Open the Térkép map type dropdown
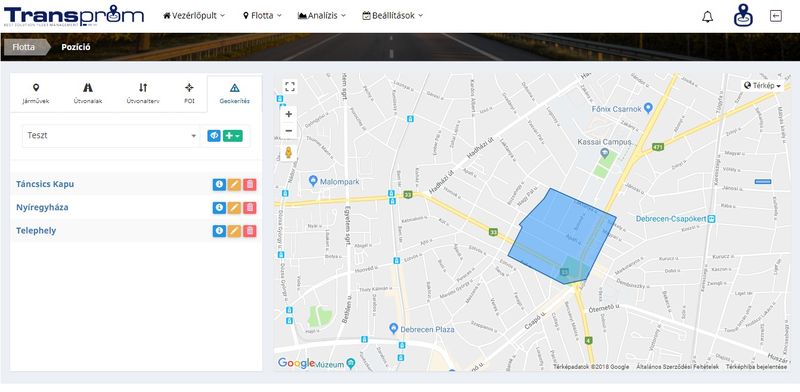Image resolution: width=800 pixels, height=392 pixels. tap(762, 86)
